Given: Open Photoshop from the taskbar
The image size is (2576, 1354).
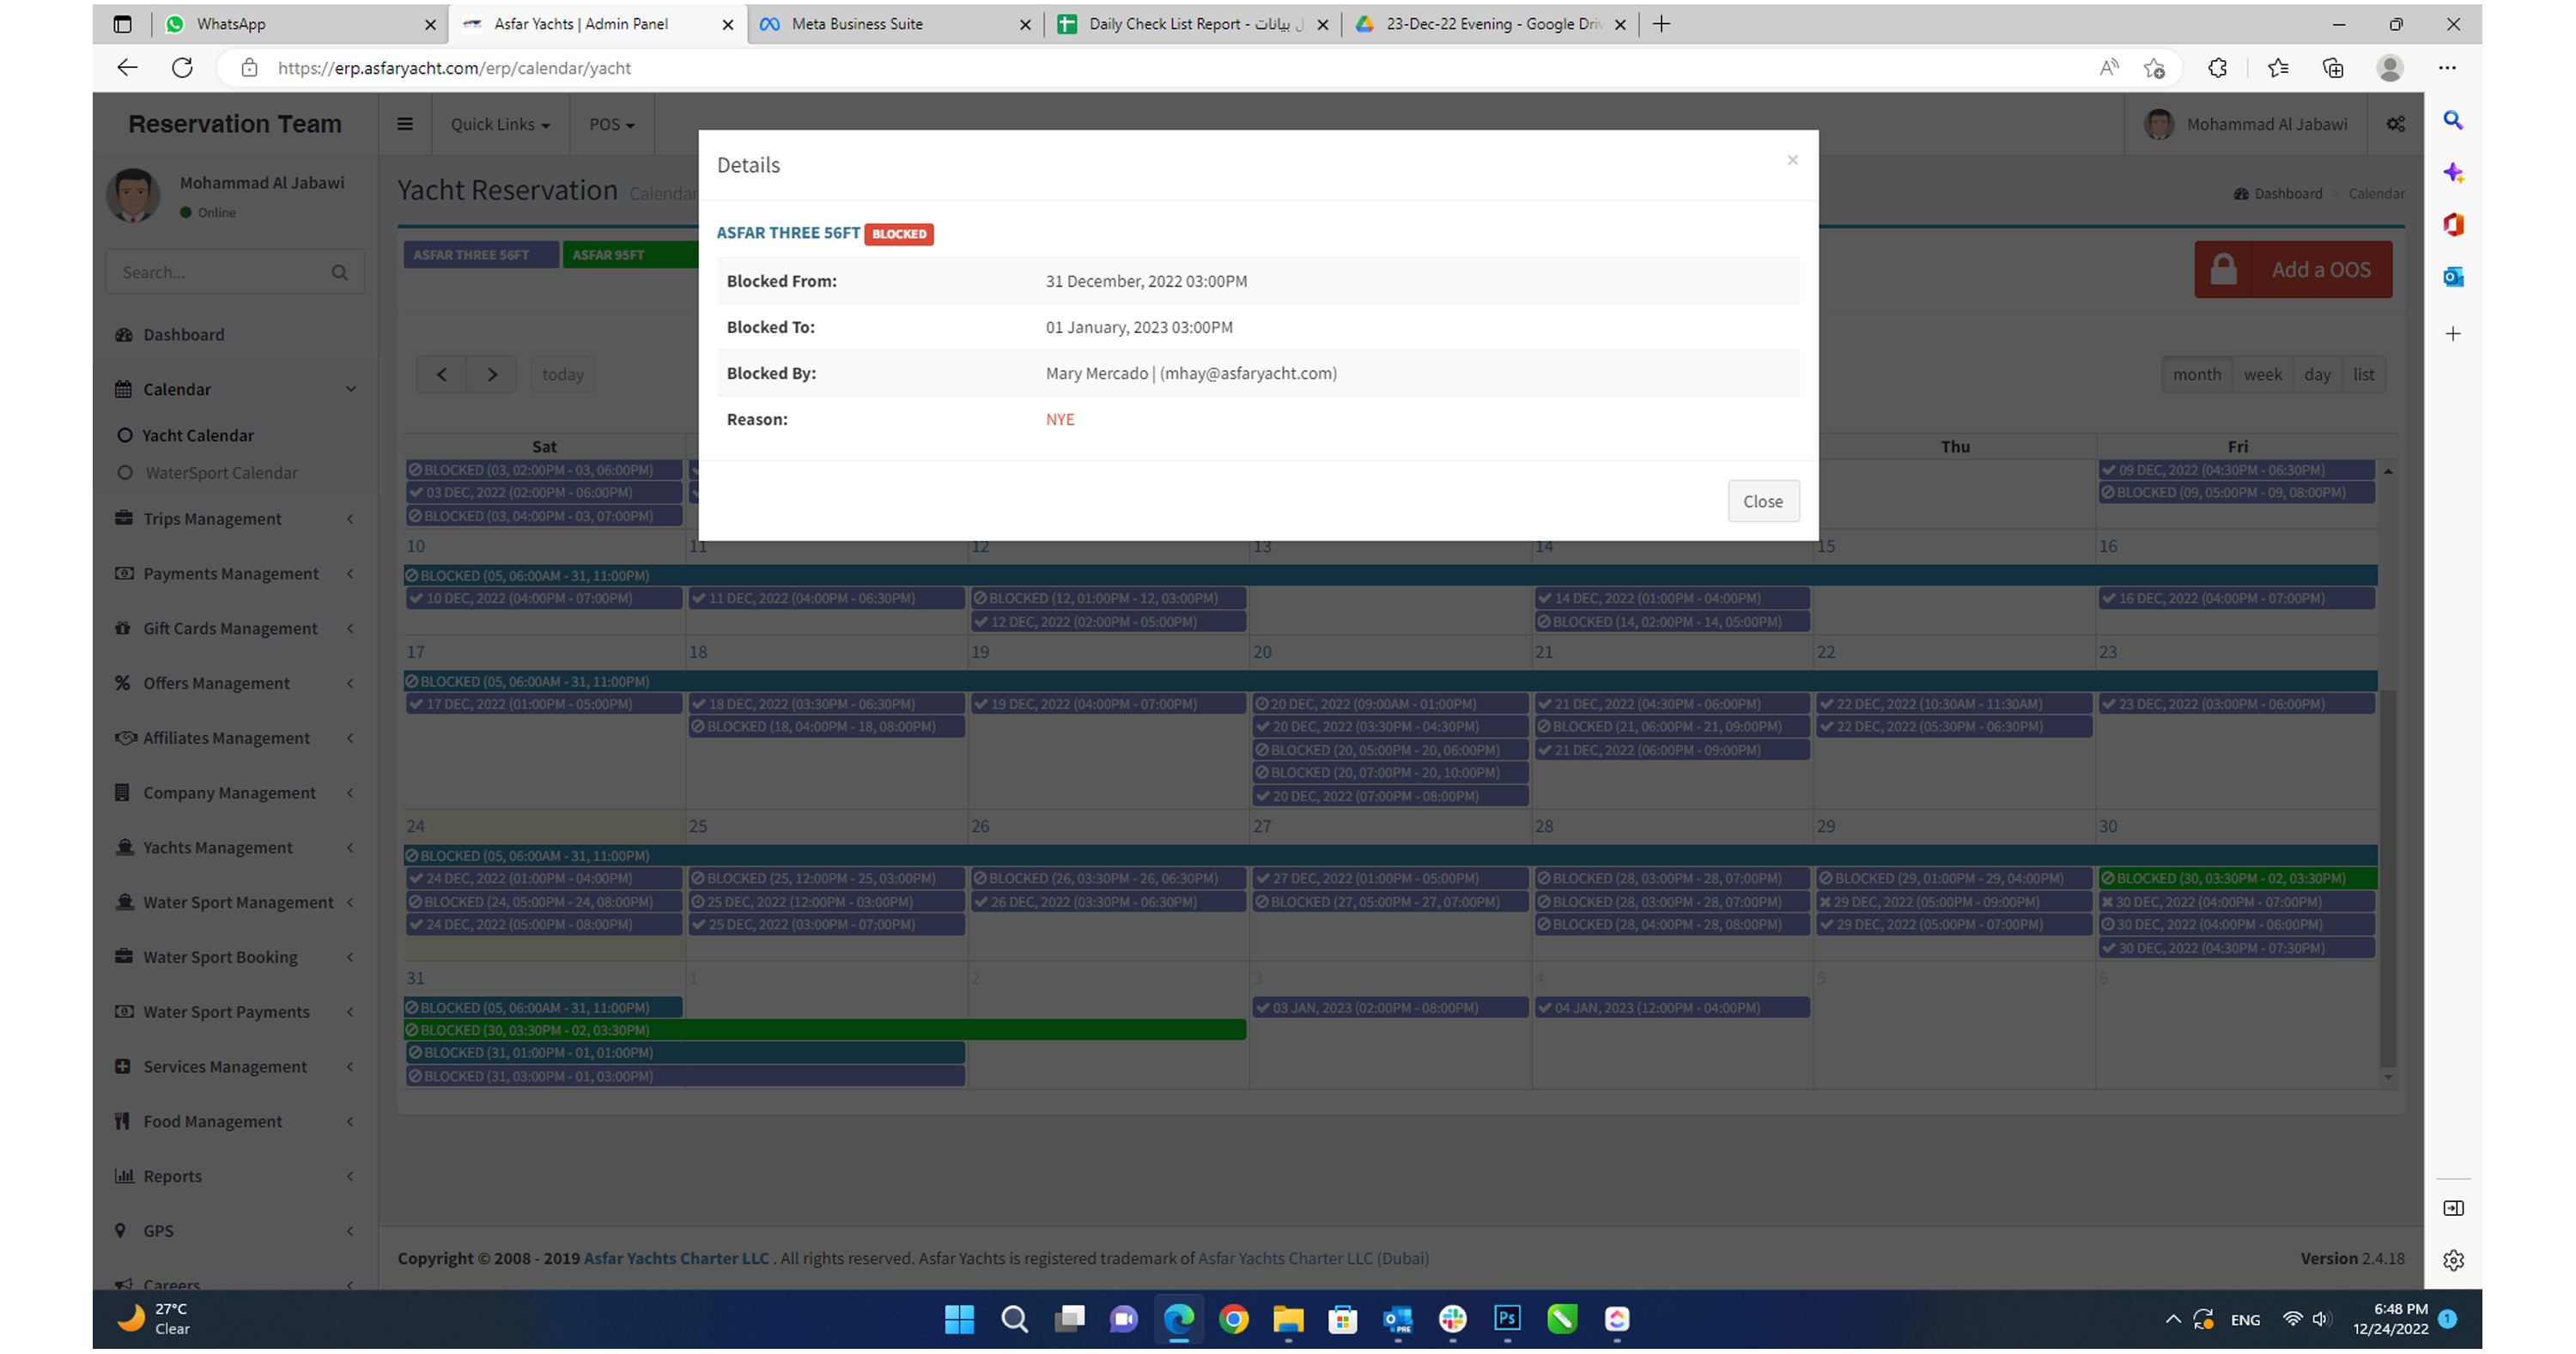Looking at the screenshot, I should point(1507,1319).
